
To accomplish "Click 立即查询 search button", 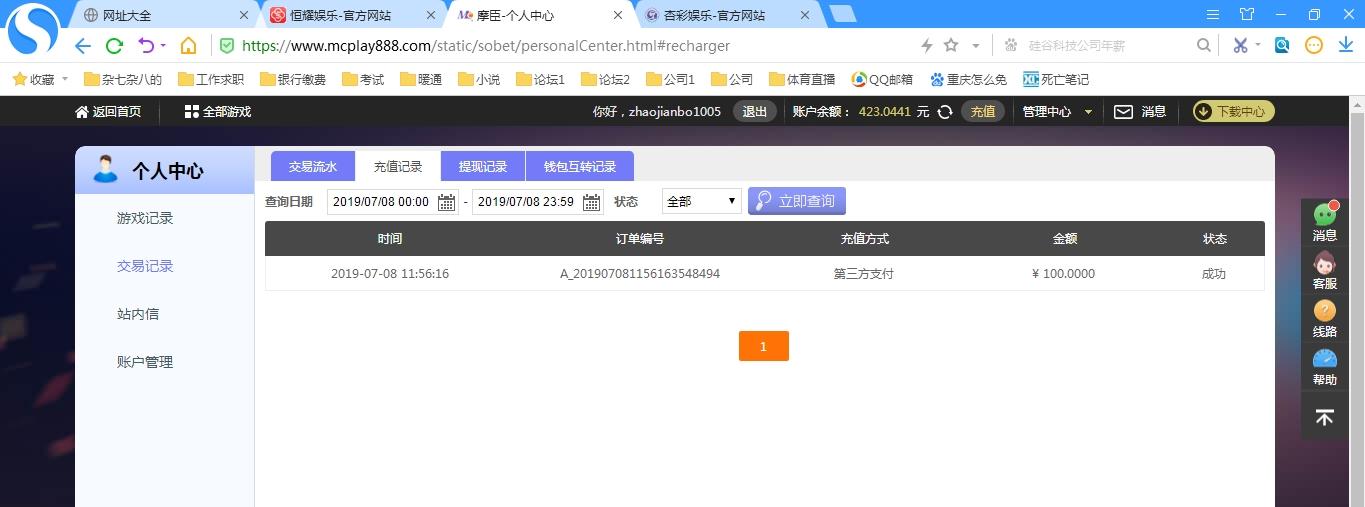I will tap(797, 201).
